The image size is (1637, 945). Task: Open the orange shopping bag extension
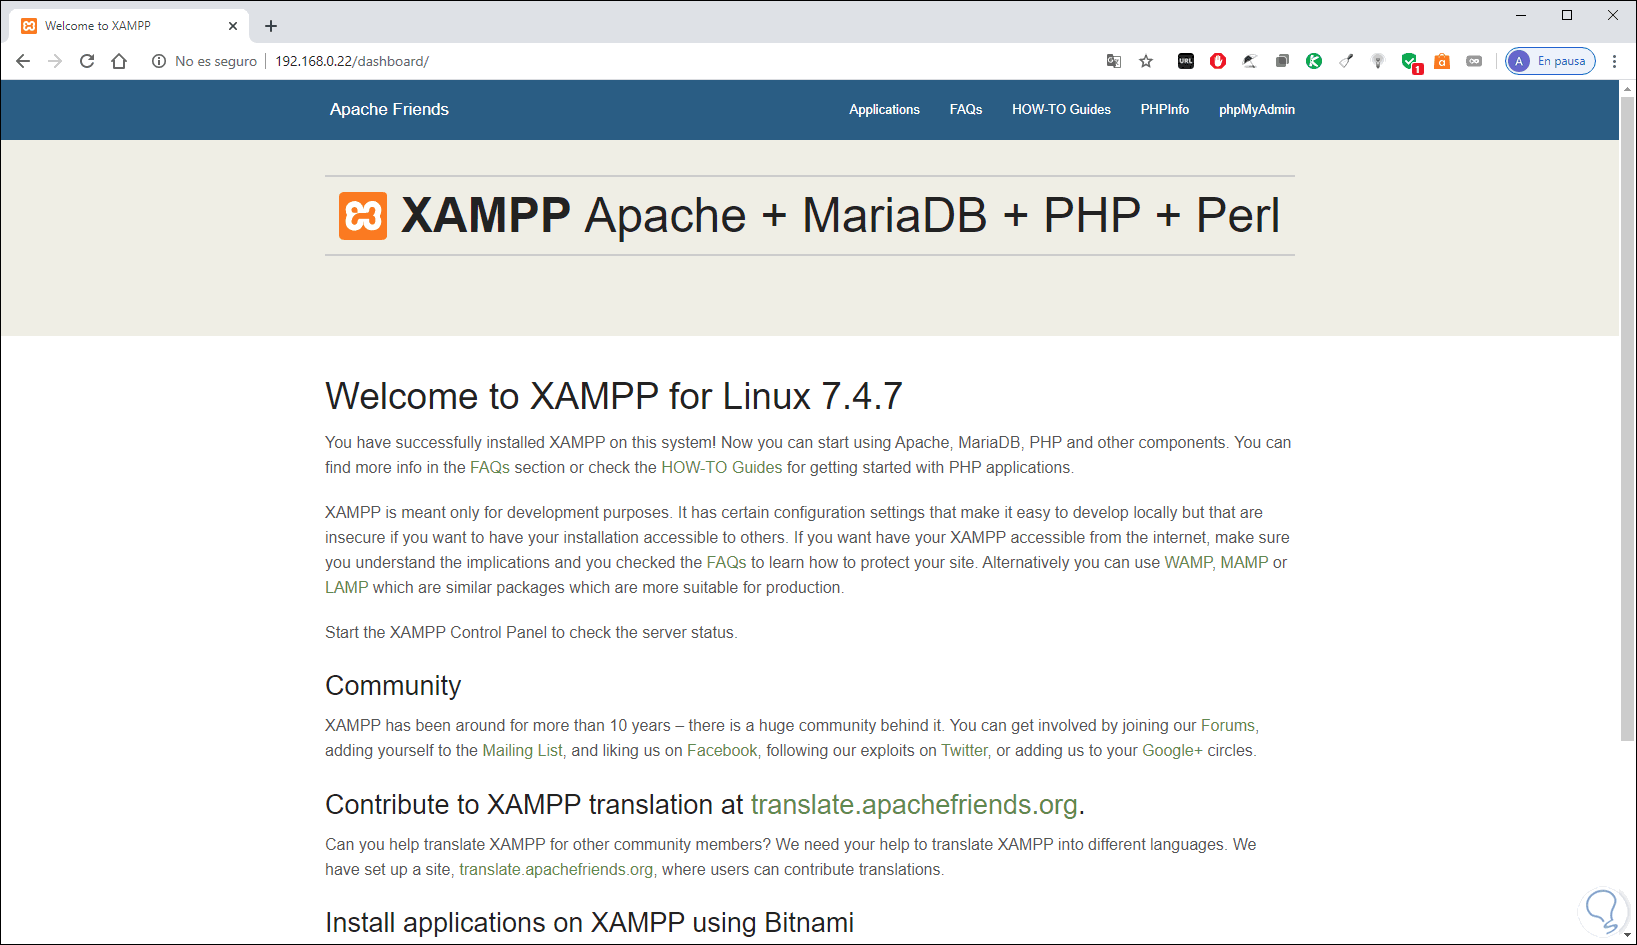point(1442,61)
